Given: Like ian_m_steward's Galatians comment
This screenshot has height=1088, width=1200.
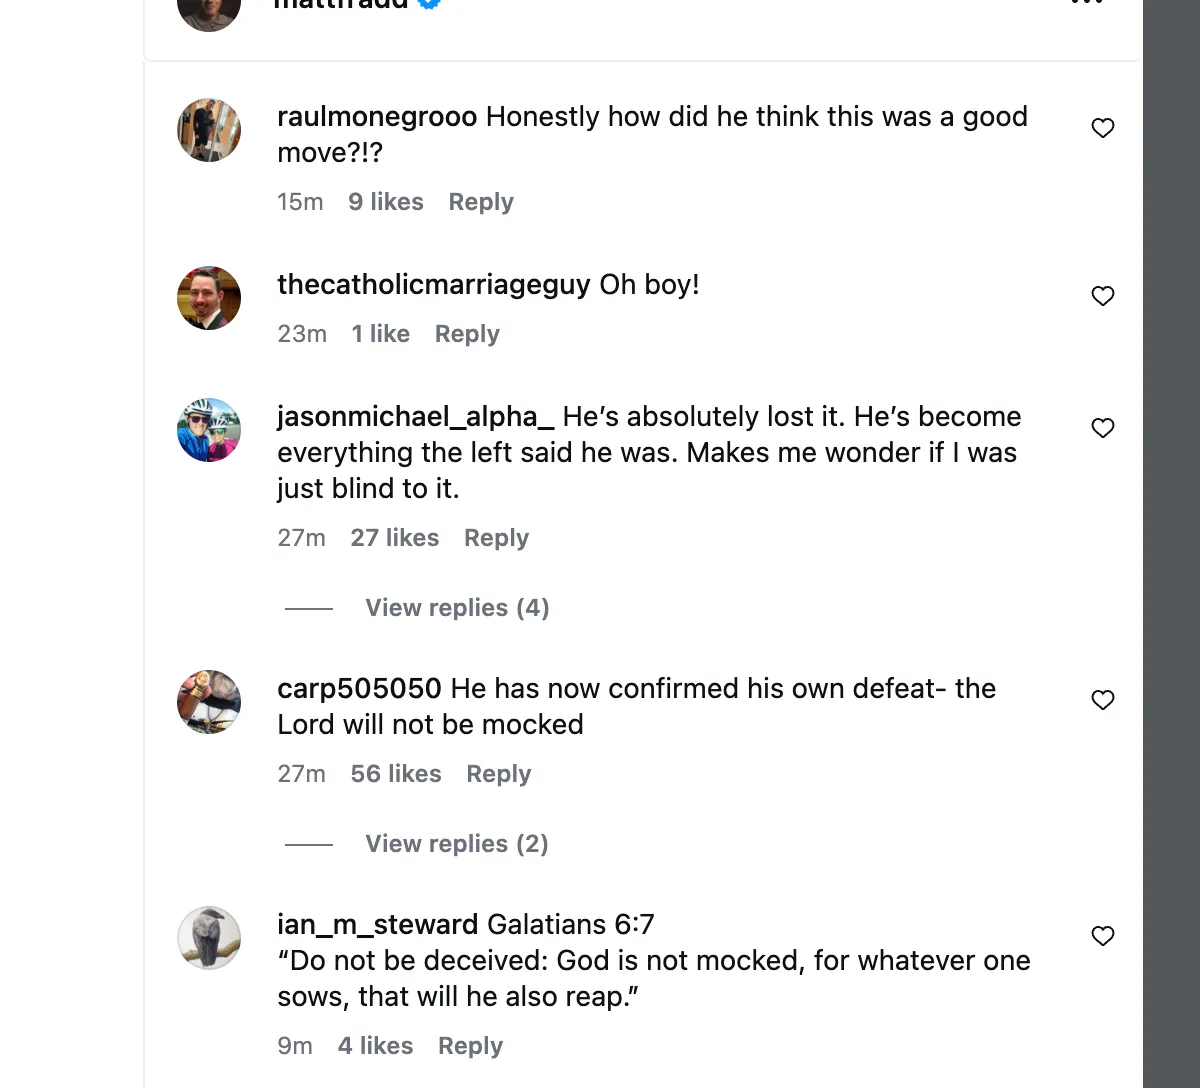Looking at the screenshot, I should pos(1102,936).
